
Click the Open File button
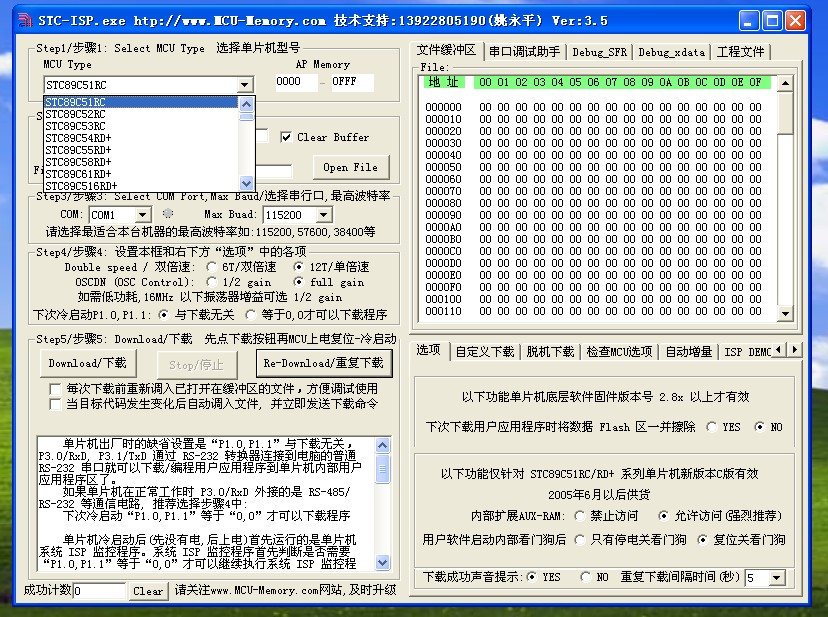[x=351, y=167]
